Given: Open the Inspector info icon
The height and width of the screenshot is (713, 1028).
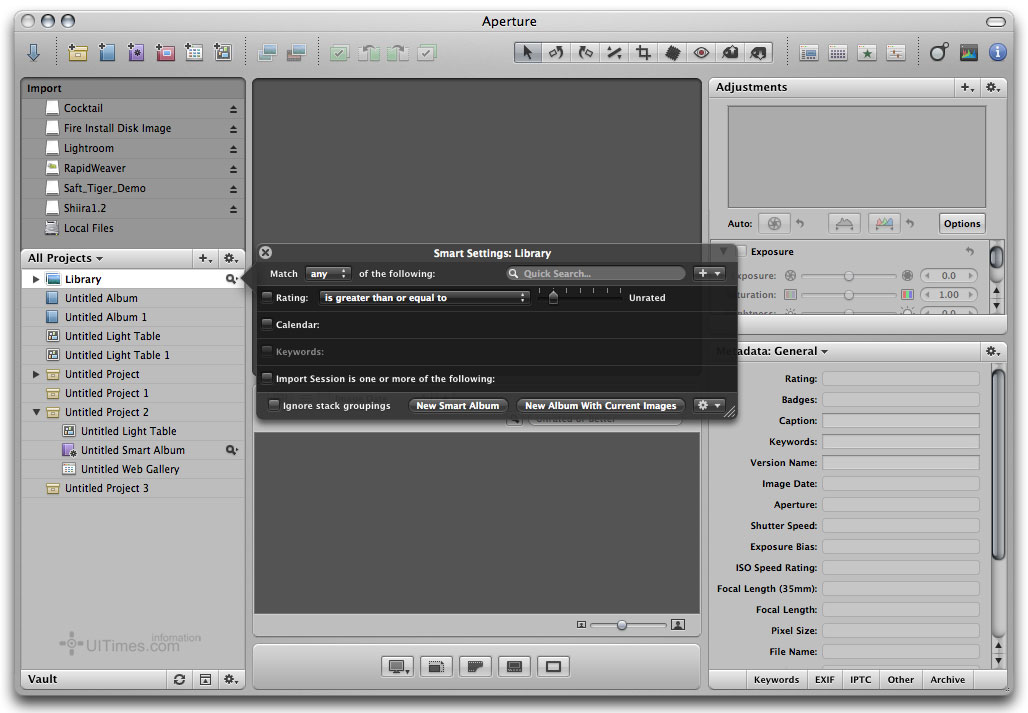Looking at the screenshot, I should tap(998, 52).
